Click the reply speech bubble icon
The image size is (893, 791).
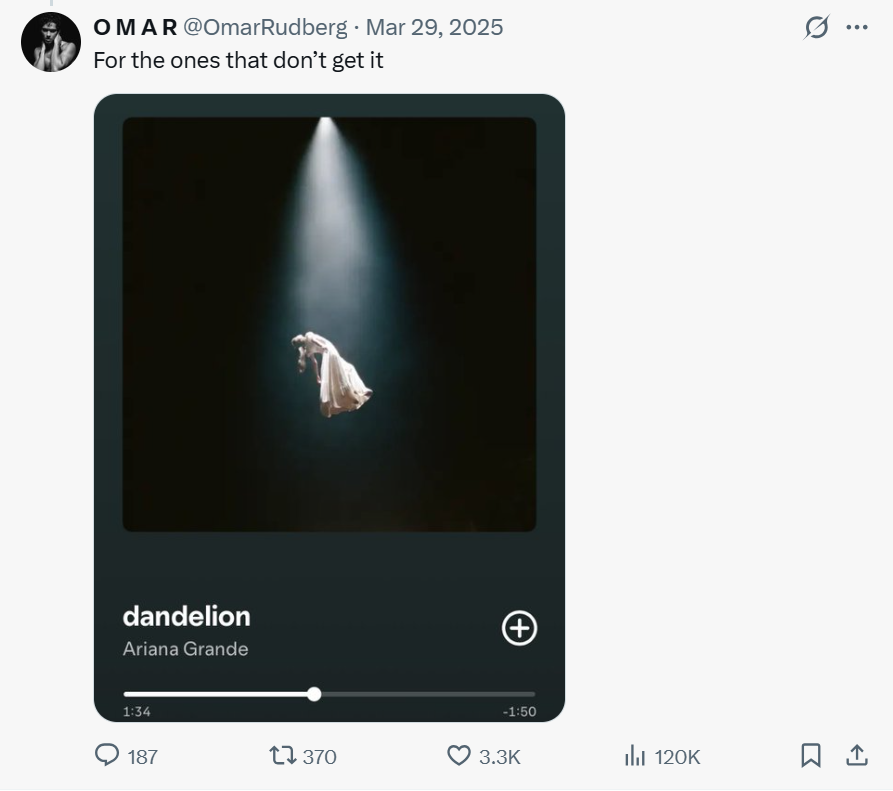point(107,755)
